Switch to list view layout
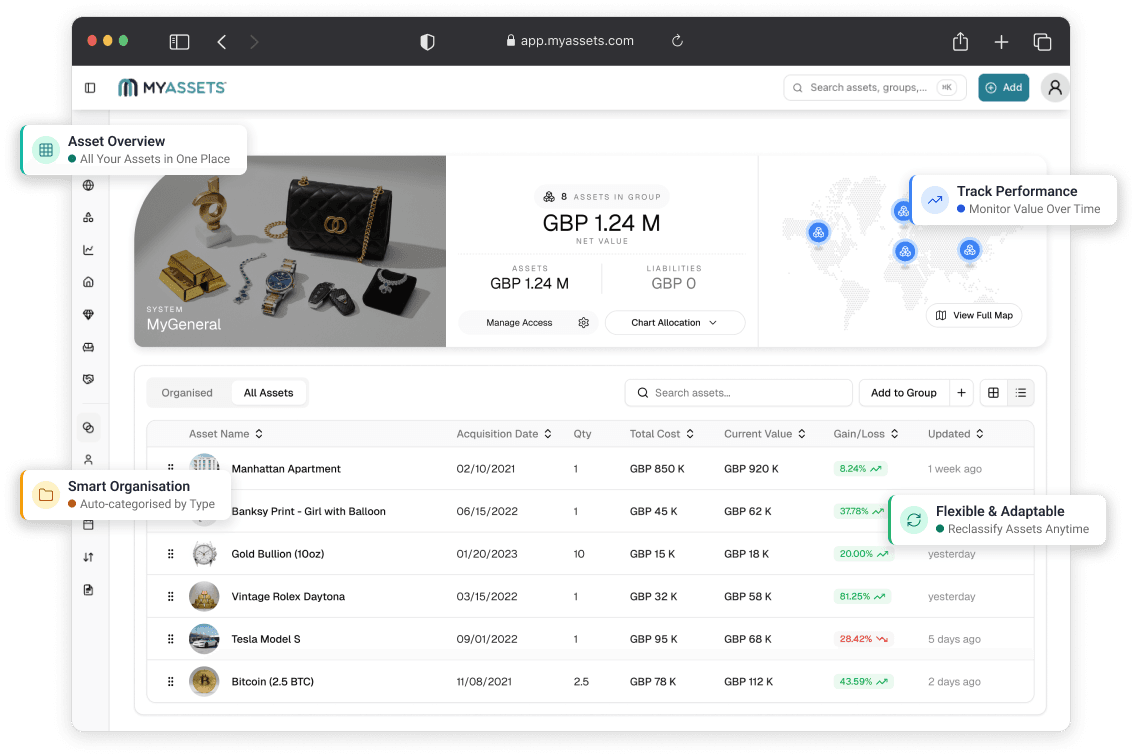Viewport: 1137px width, 756px height. pos(1021,393)
